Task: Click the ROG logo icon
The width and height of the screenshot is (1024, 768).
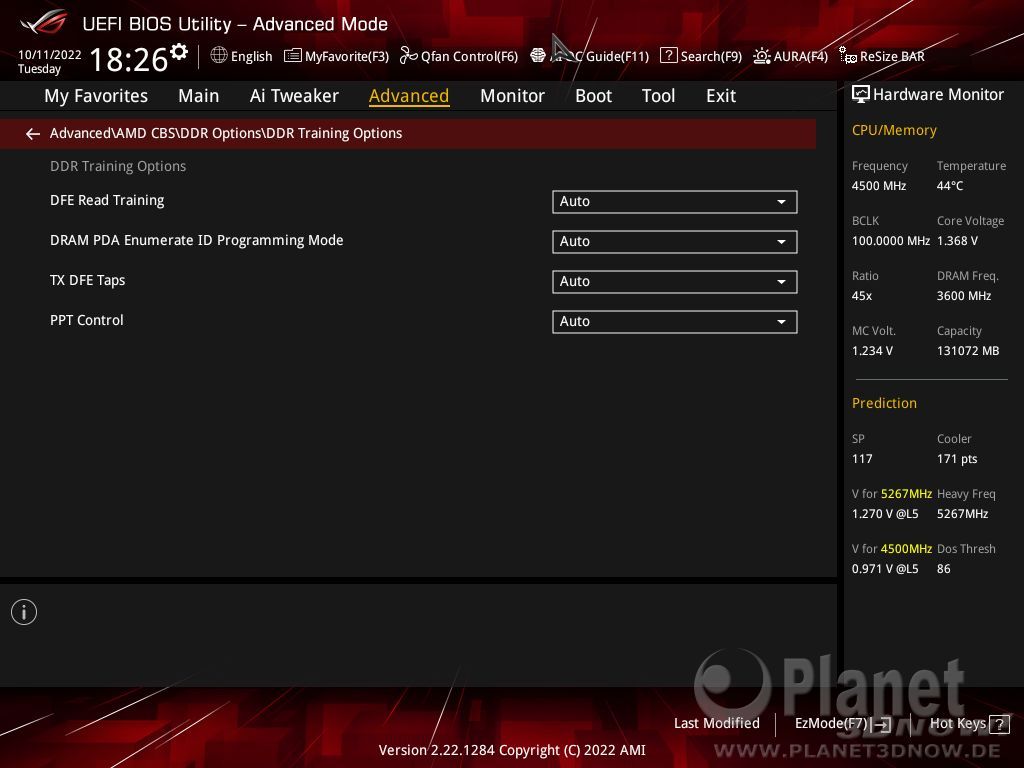Action: 43,23
